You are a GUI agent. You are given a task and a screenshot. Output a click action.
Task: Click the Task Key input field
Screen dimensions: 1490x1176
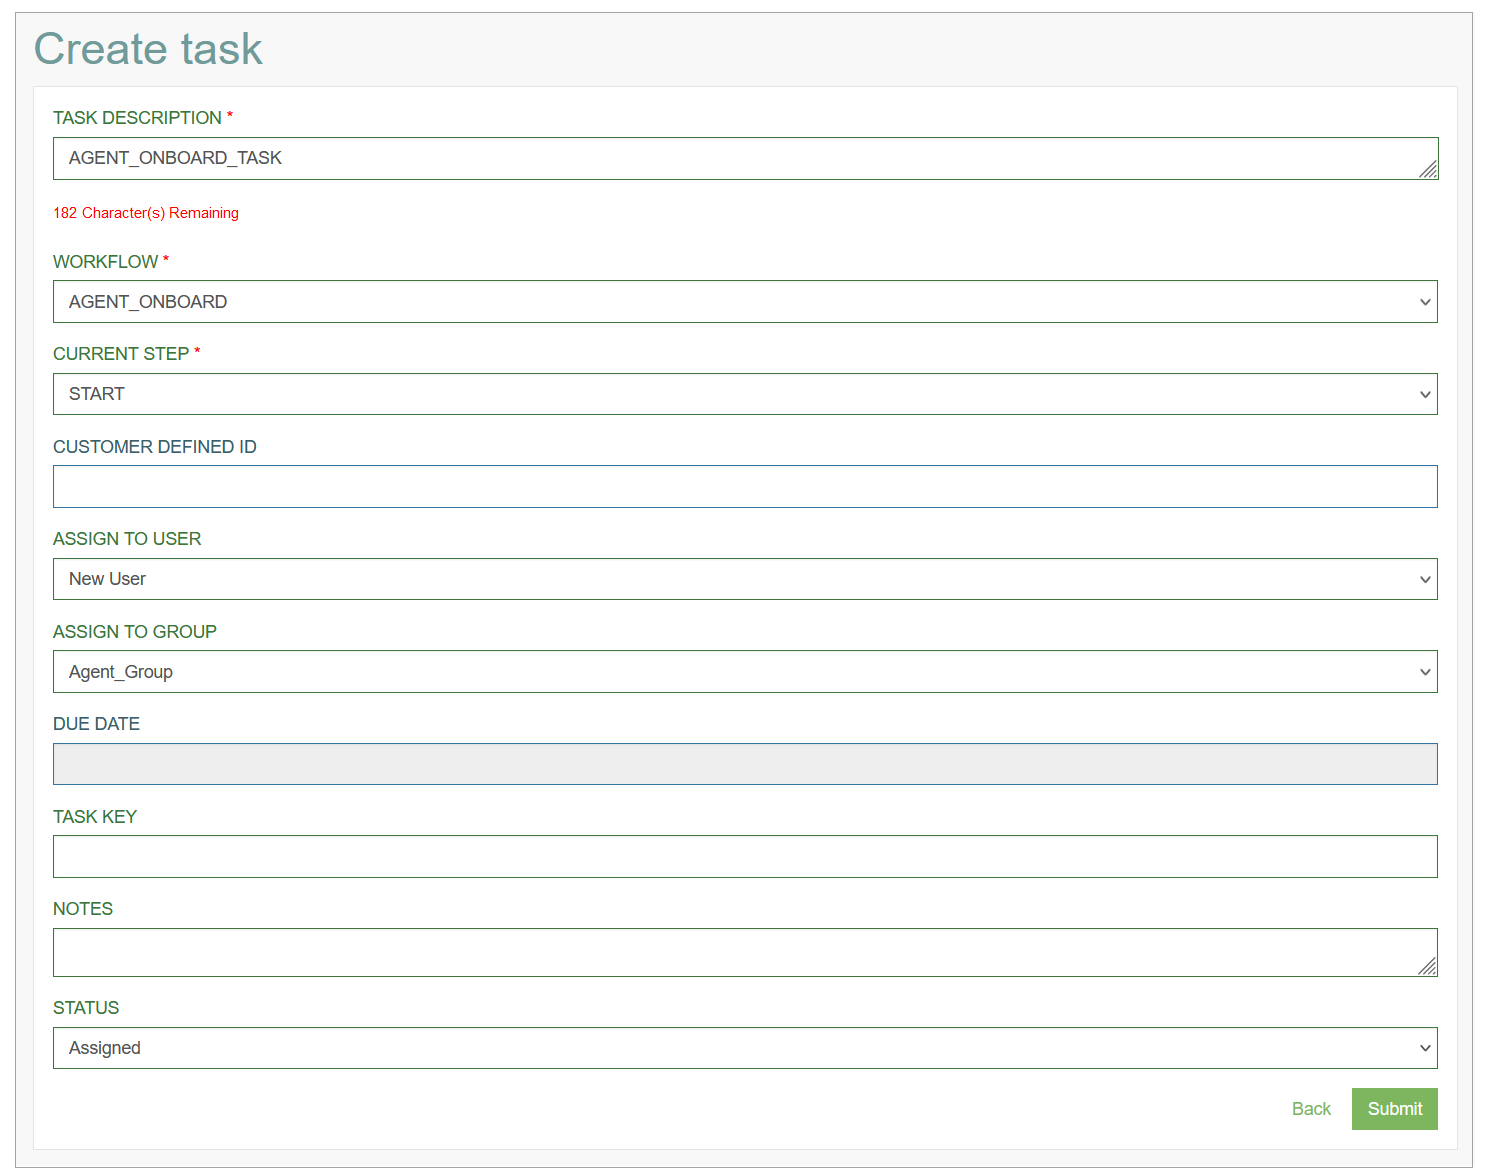coord(745,857)
